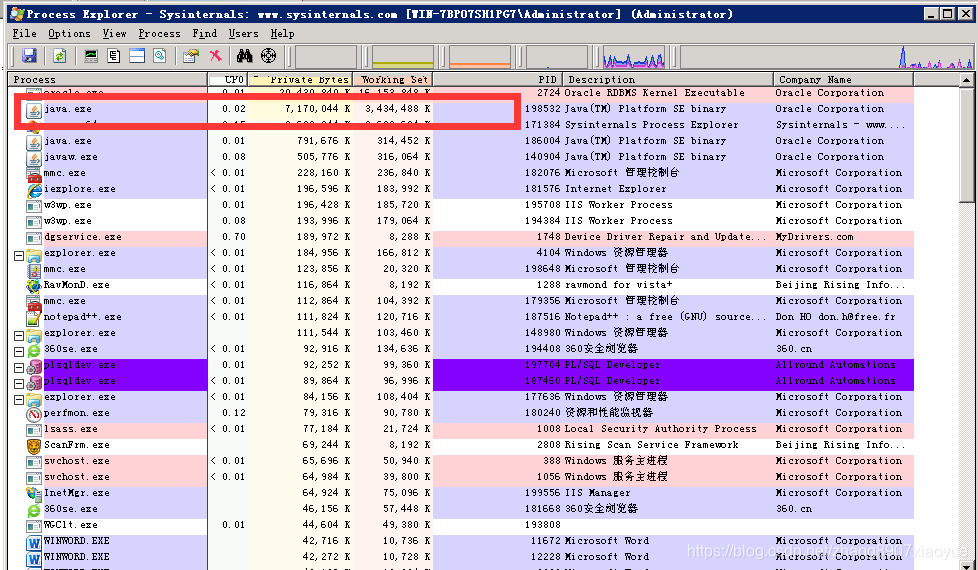This screenshot has width=978, height=570.
Task: Toggle the Show Lower Pane icon
Action: coord(137,56)
